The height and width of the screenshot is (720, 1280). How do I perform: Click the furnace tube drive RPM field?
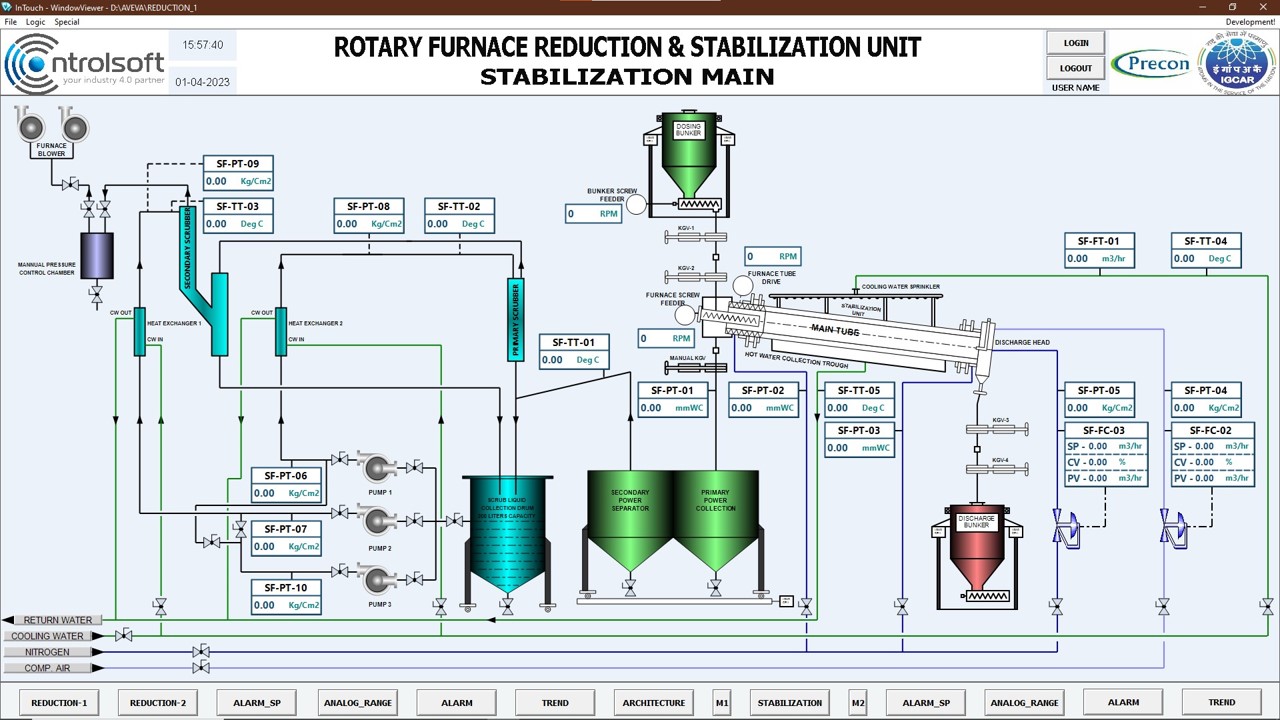(772, 257)
